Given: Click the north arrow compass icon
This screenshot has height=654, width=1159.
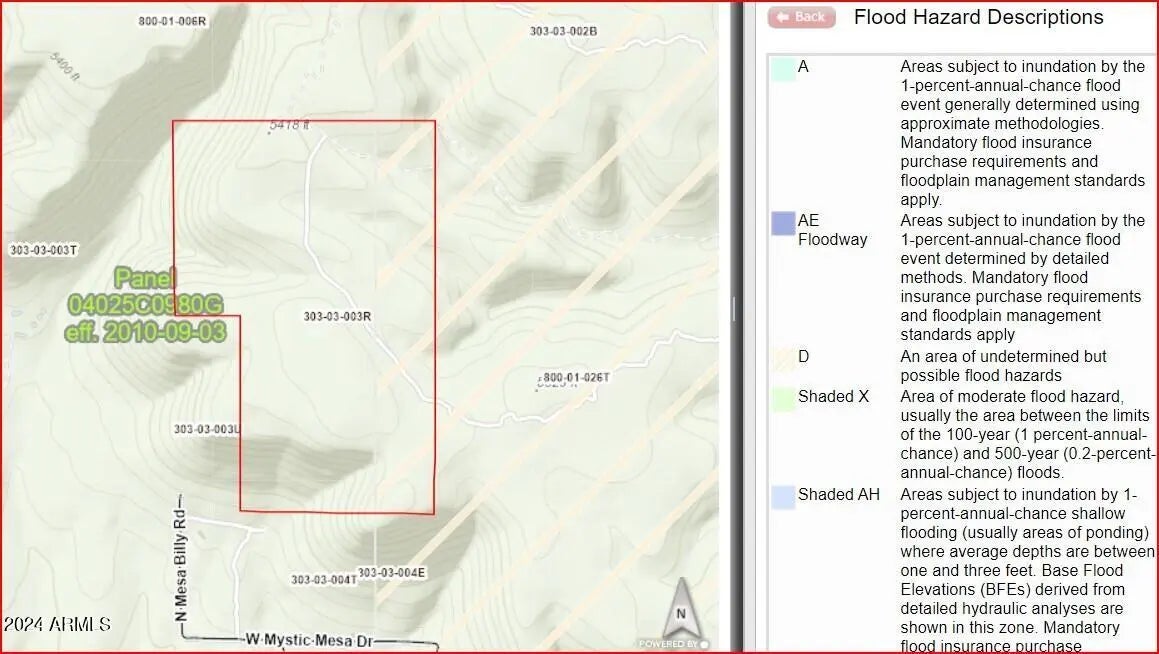Looking at the screenshot, I should point(681,609).
